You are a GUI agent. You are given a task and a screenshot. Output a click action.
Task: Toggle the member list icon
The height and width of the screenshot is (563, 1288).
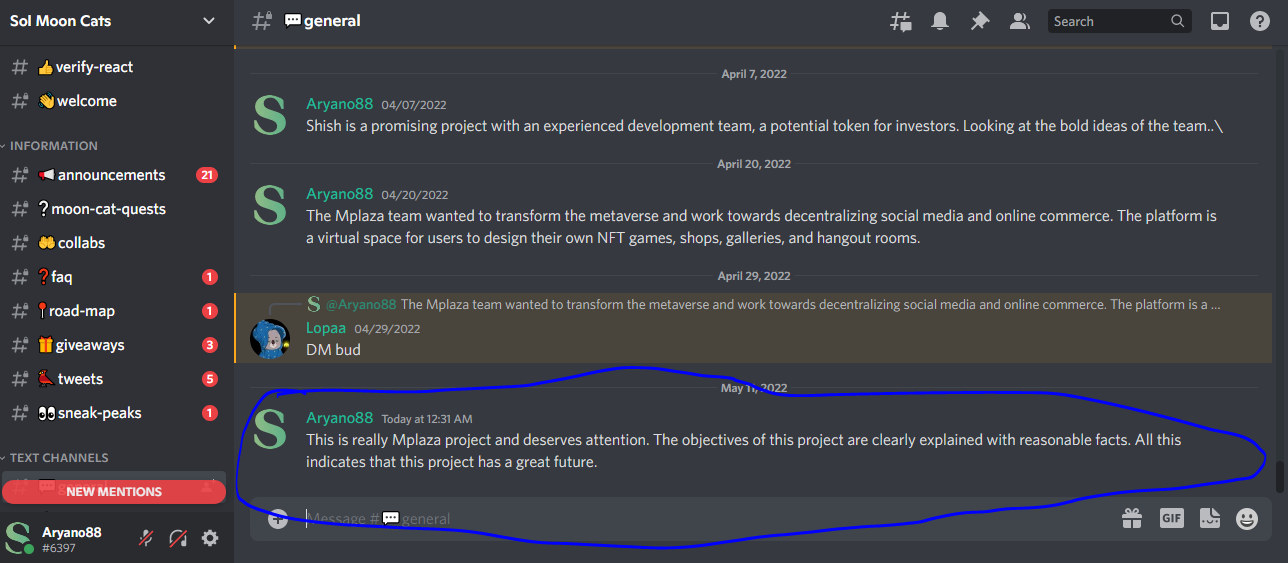[1020, 21]
